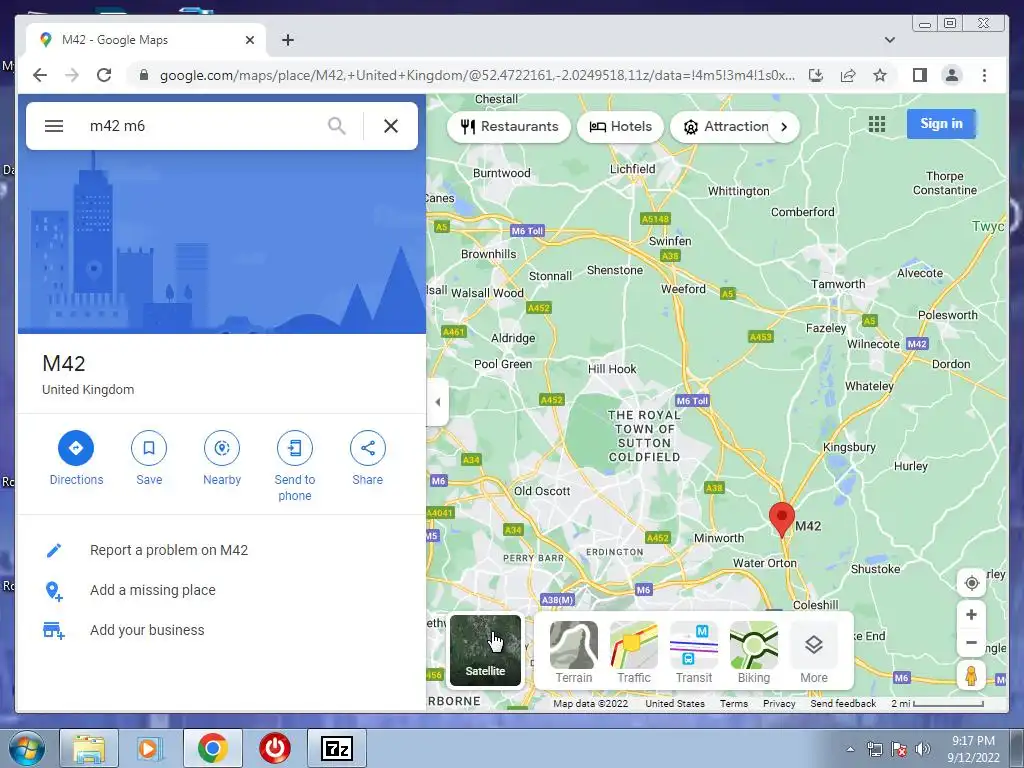Filter map by Attractions

tap(725, 127)
